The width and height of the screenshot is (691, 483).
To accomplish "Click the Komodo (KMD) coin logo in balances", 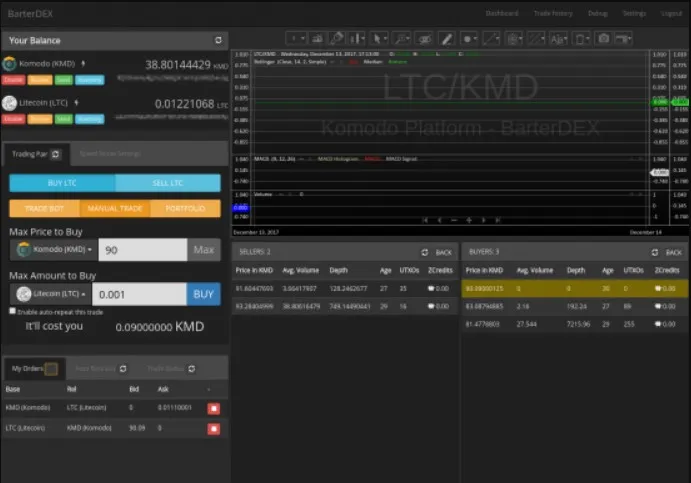I will click(x=9, y=64).
